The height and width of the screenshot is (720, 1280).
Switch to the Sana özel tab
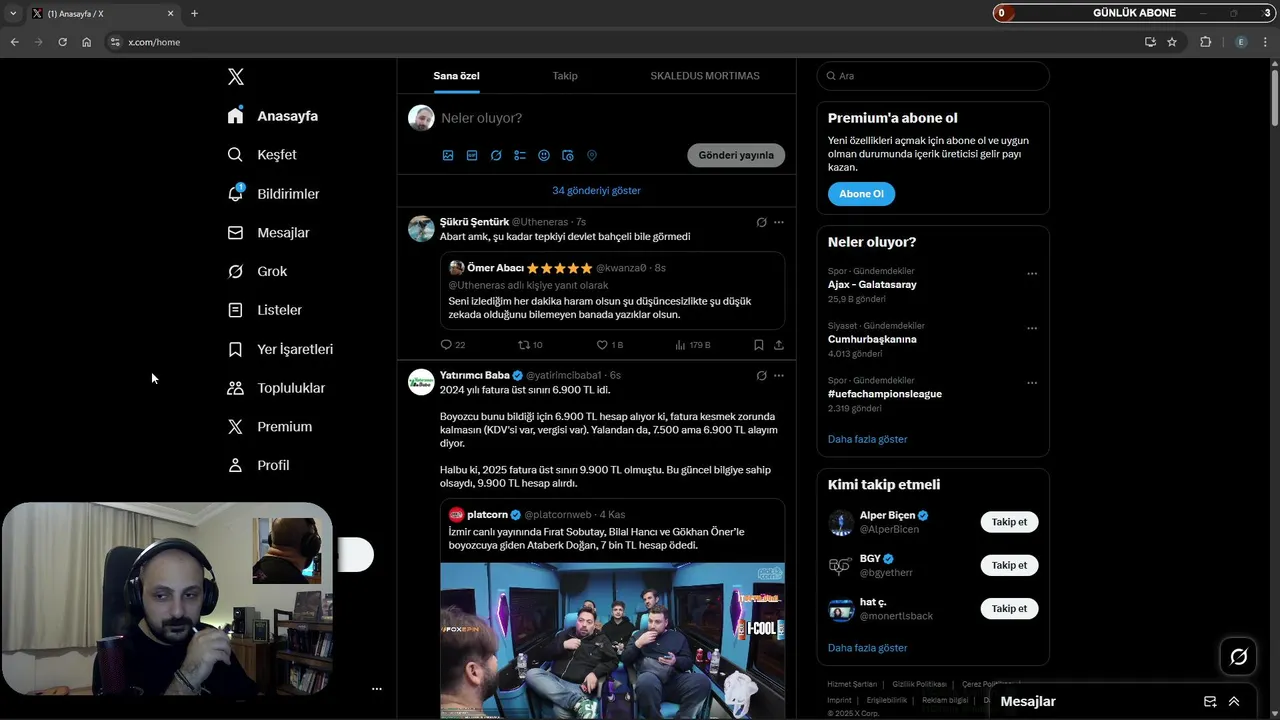[456, 76]
